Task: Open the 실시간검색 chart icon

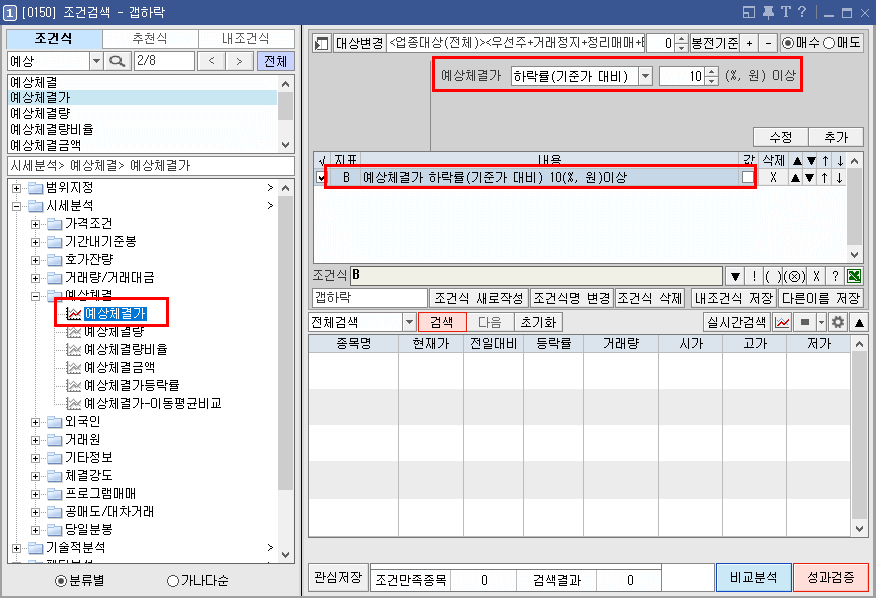Action: (x=781, y=321)
